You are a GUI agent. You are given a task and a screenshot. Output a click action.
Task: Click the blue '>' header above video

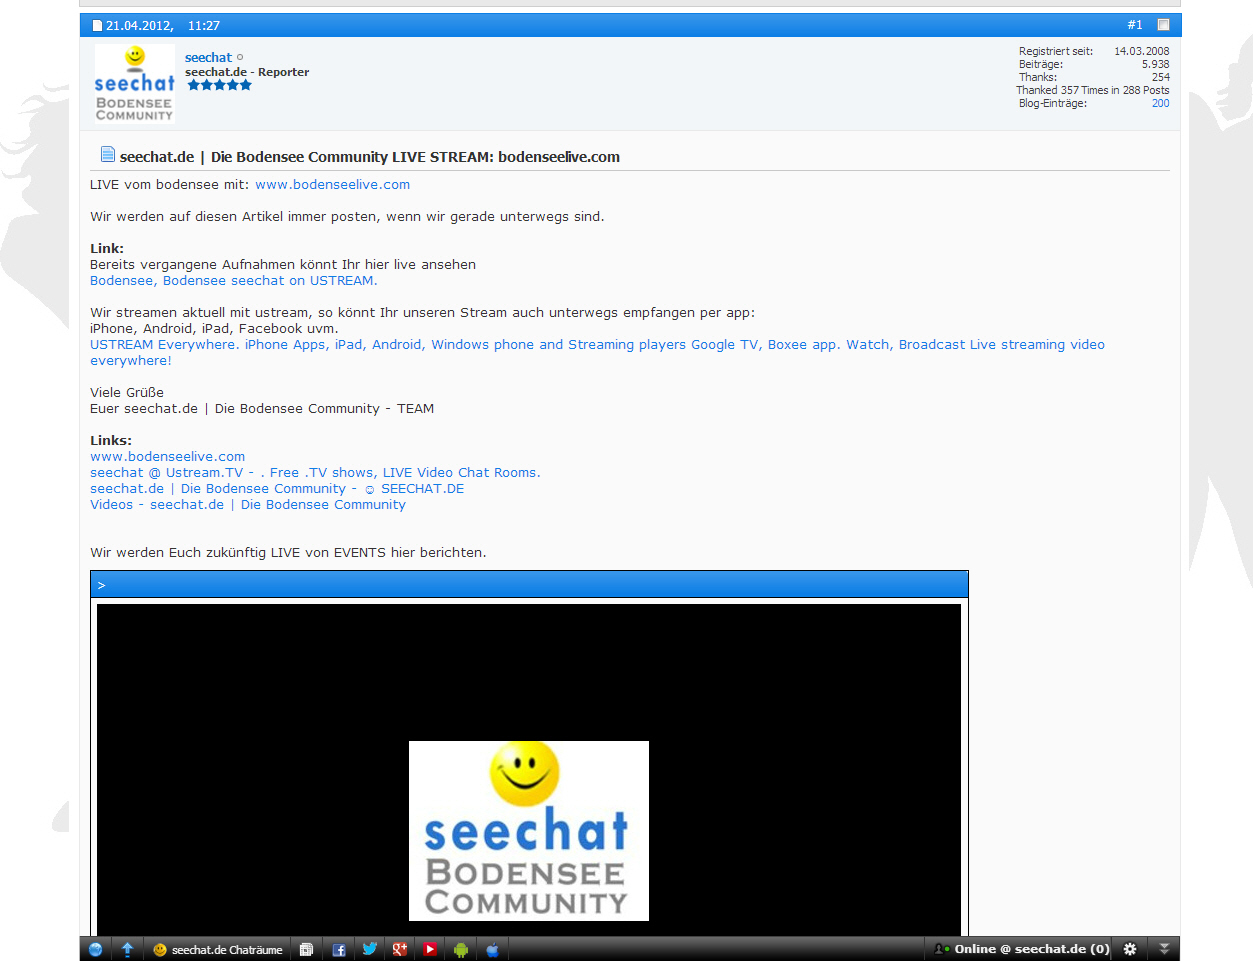click(529, 585)
